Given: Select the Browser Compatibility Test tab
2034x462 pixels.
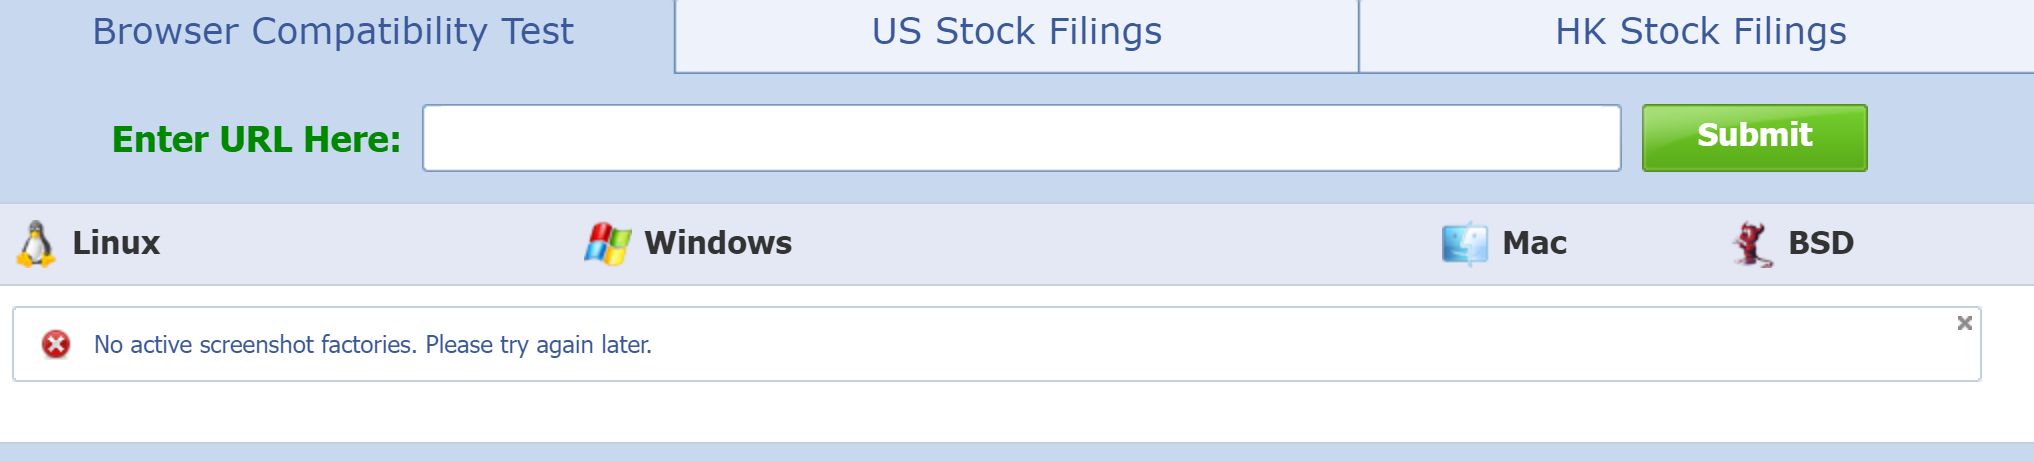Looking at the screenshot, I should 333,32.
